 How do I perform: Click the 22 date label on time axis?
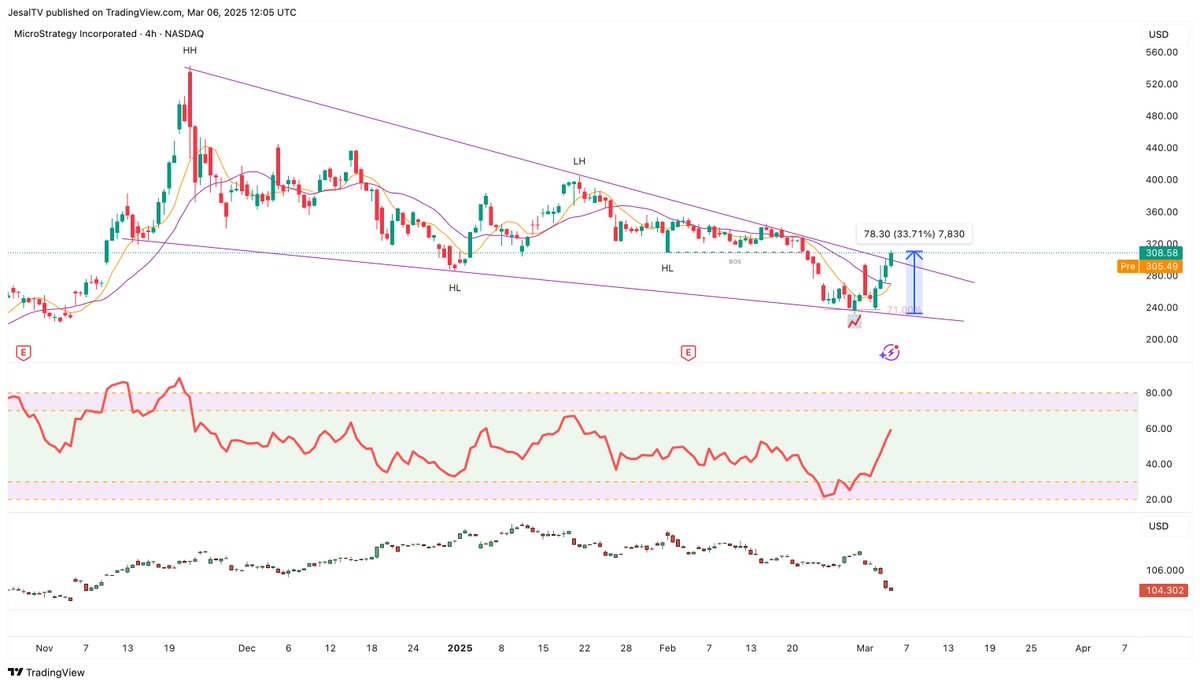click(x=585, y=648)
